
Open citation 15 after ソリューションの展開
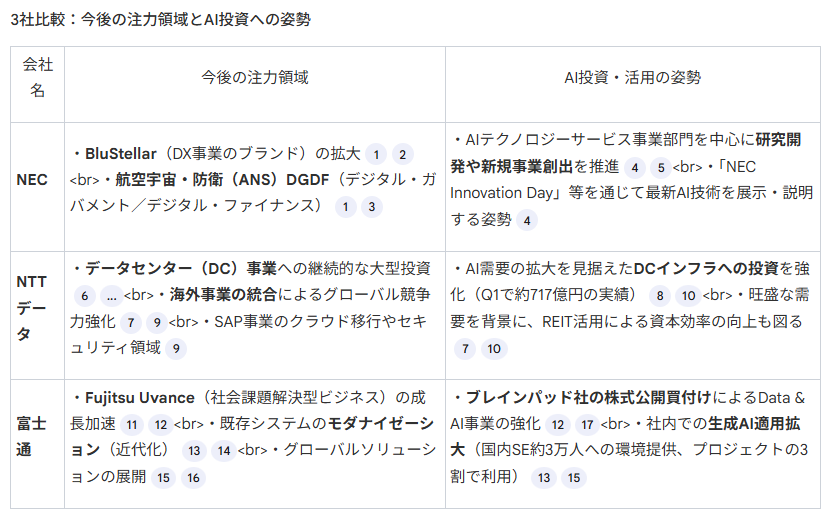coord(164,478)
